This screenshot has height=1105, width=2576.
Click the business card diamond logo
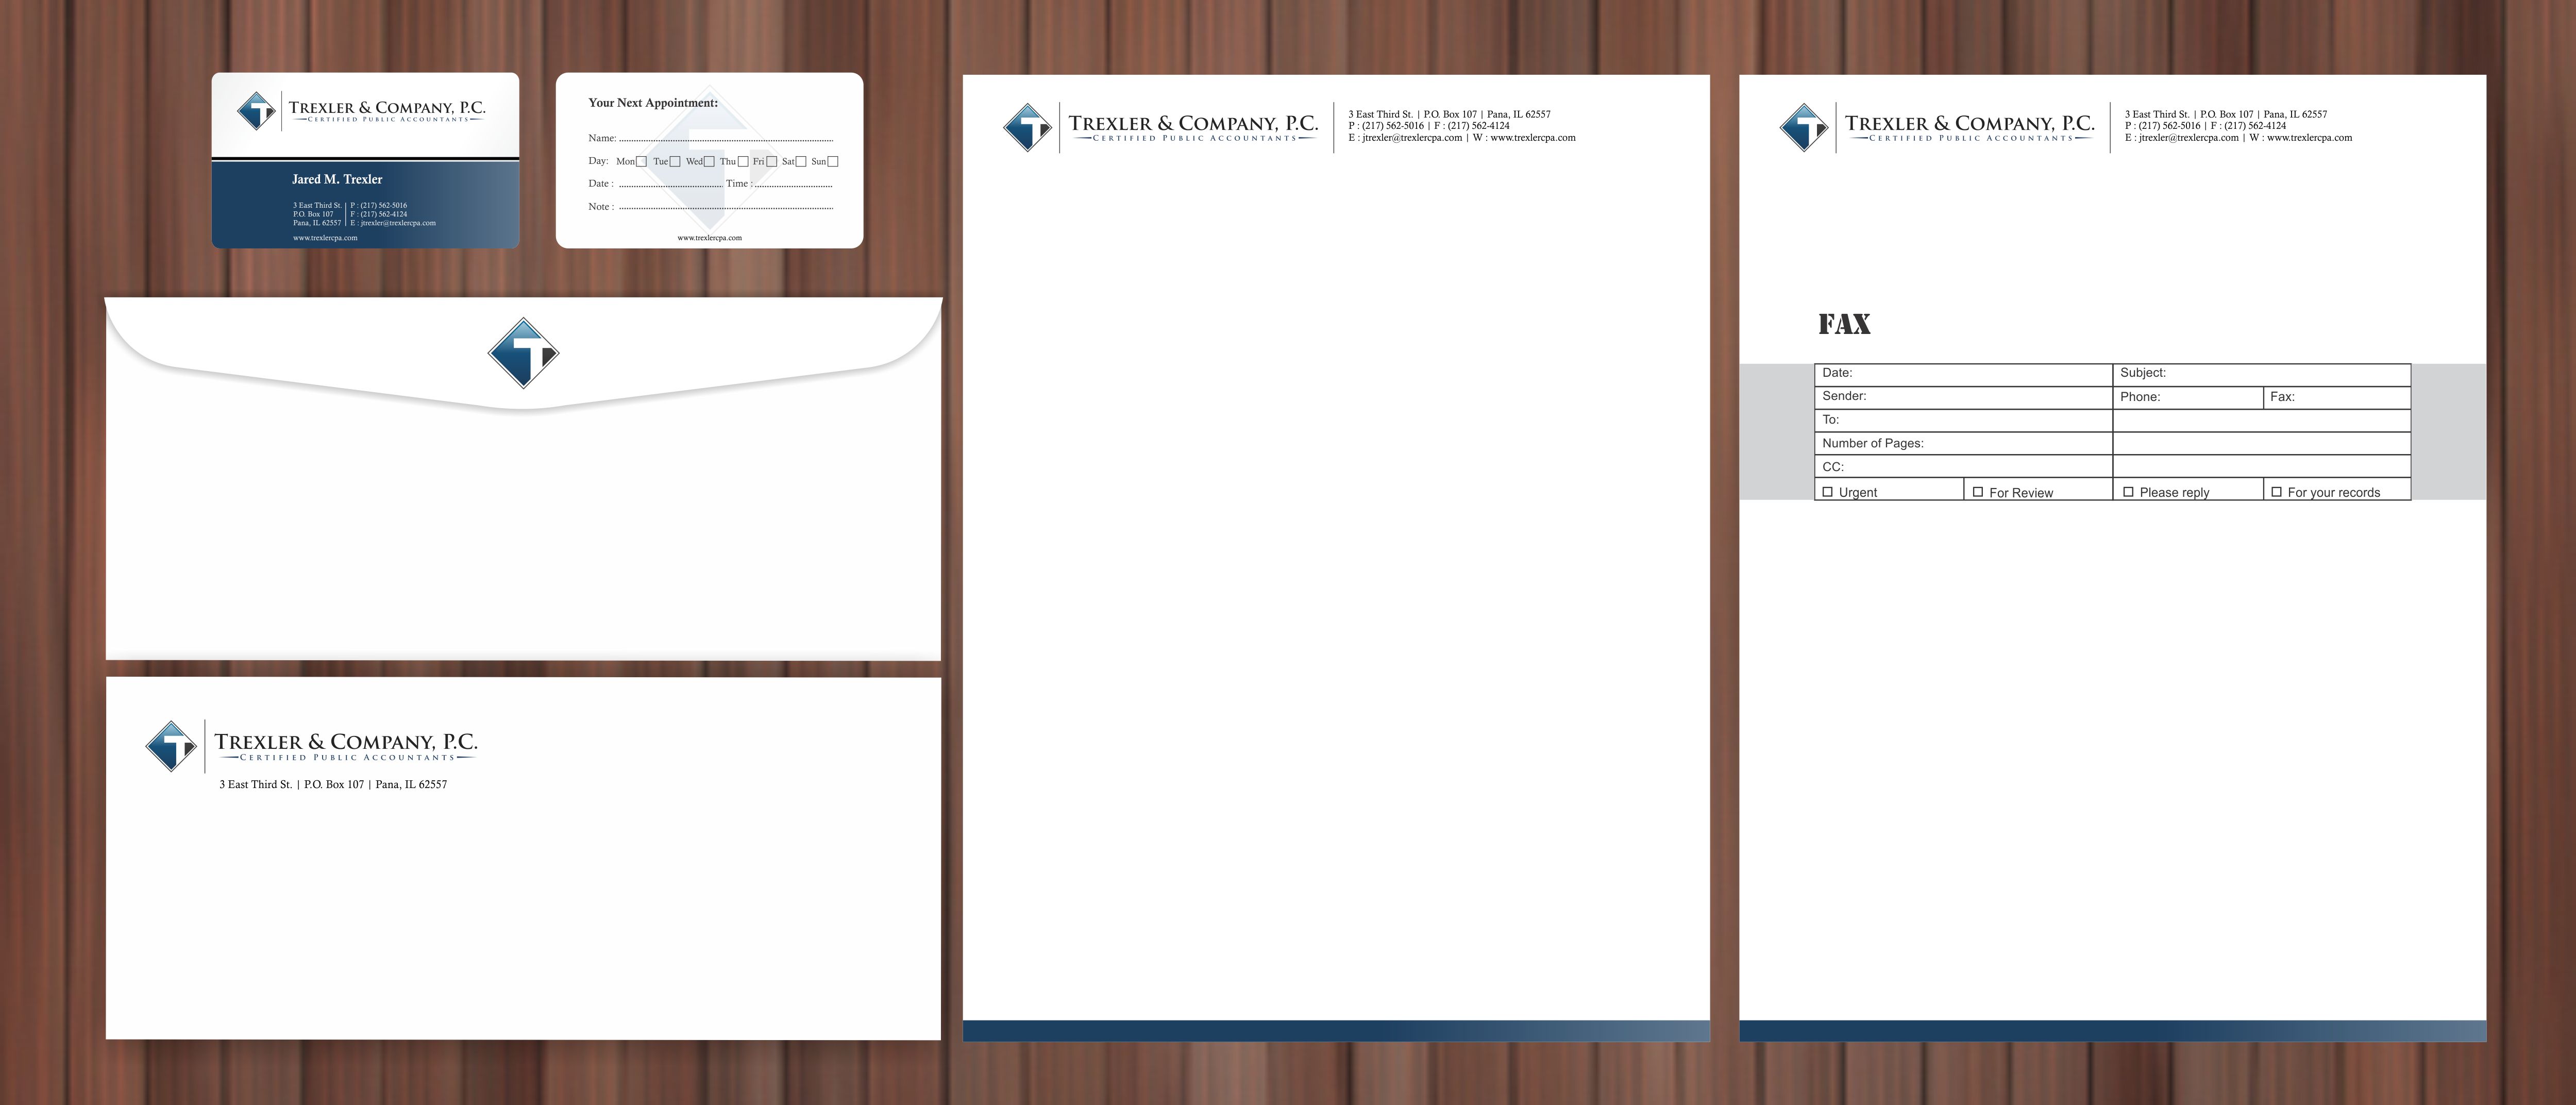(256, 110)
